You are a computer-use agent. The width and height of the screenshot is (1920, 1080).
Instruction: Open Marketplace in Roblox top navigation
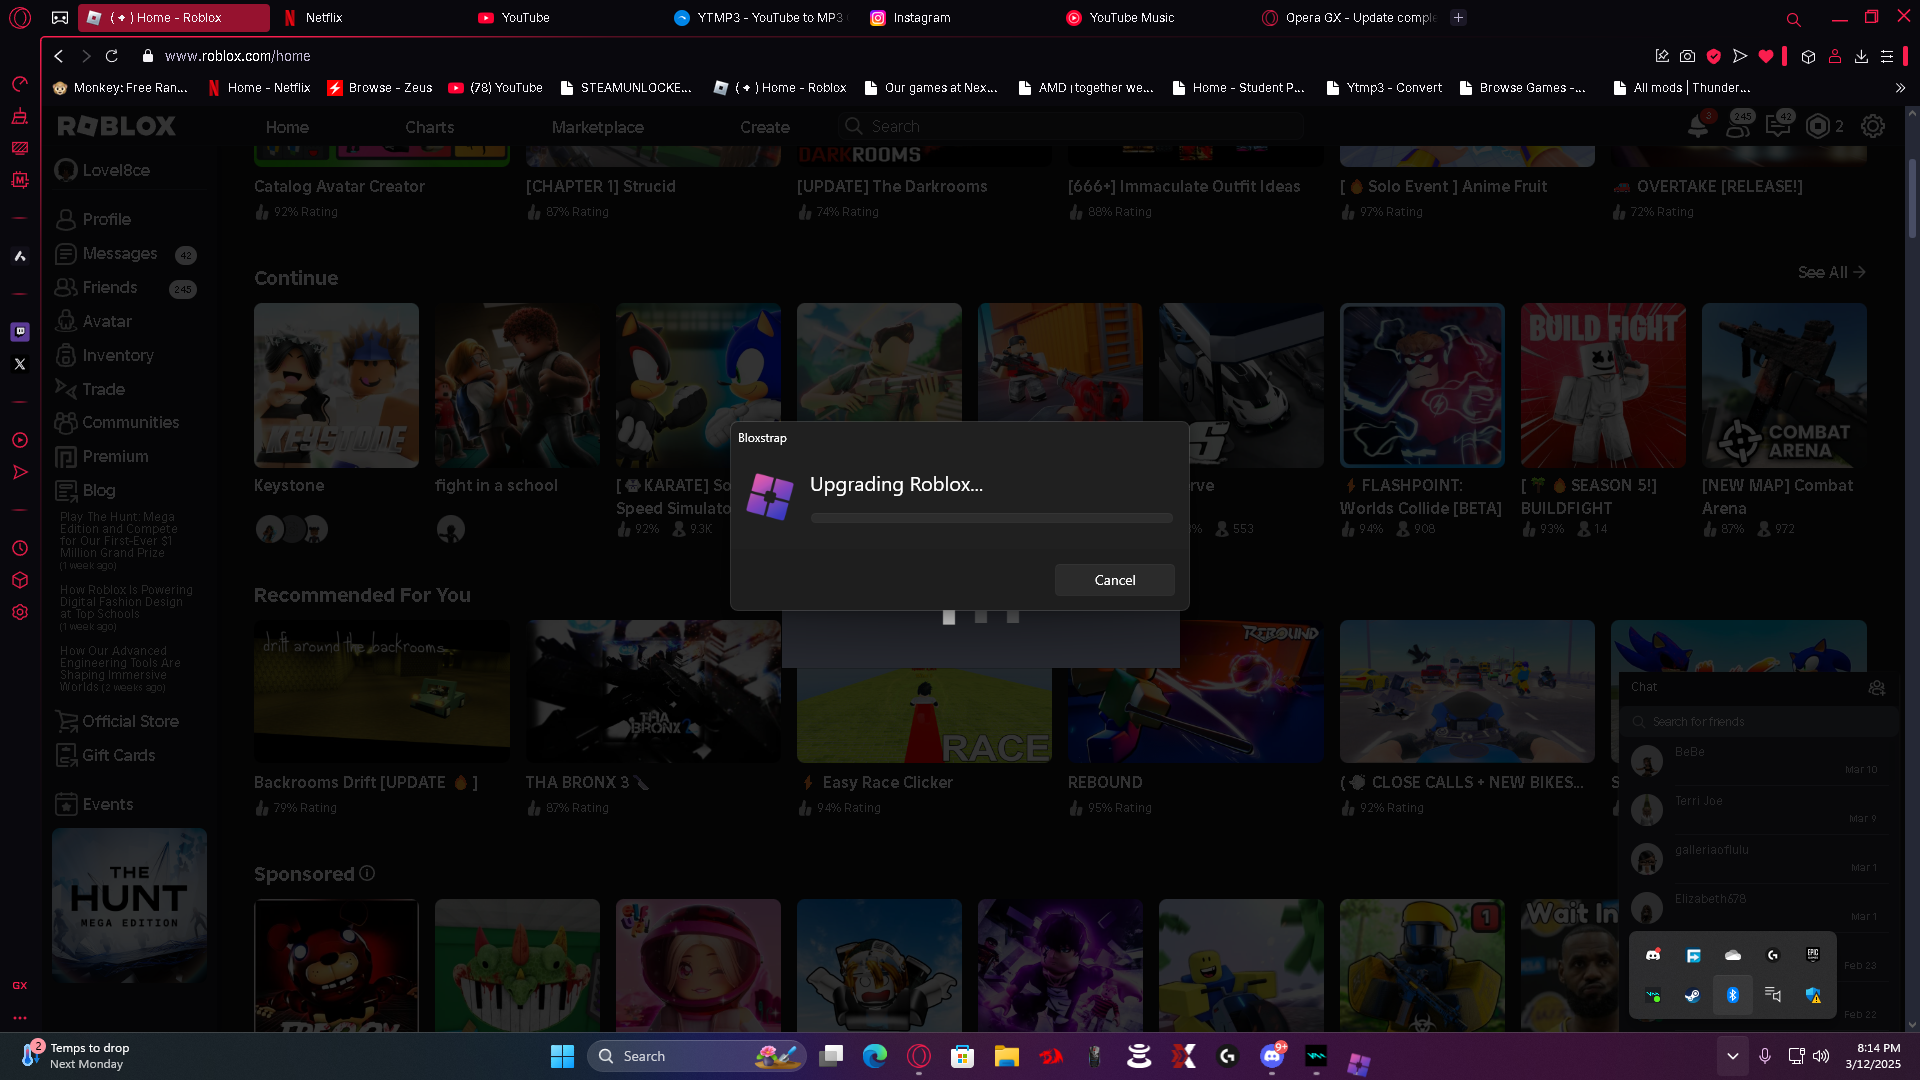click(x=597, y=127)
